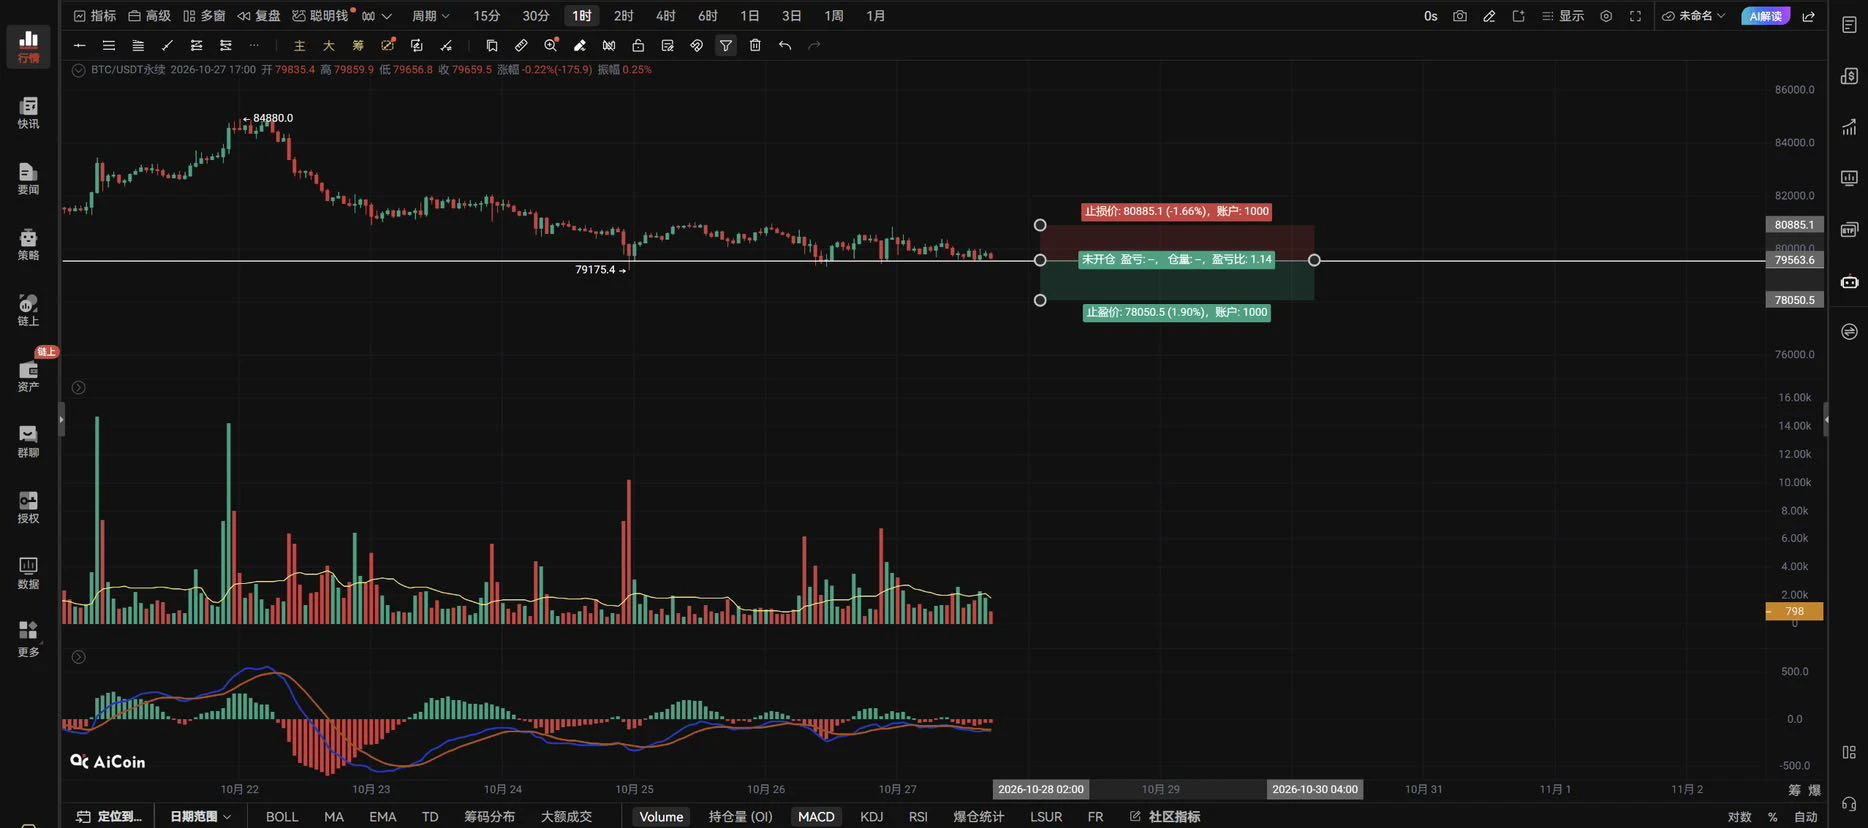
Task: Switch to the 4时 timeframe tab
Action: pos(665,16)
